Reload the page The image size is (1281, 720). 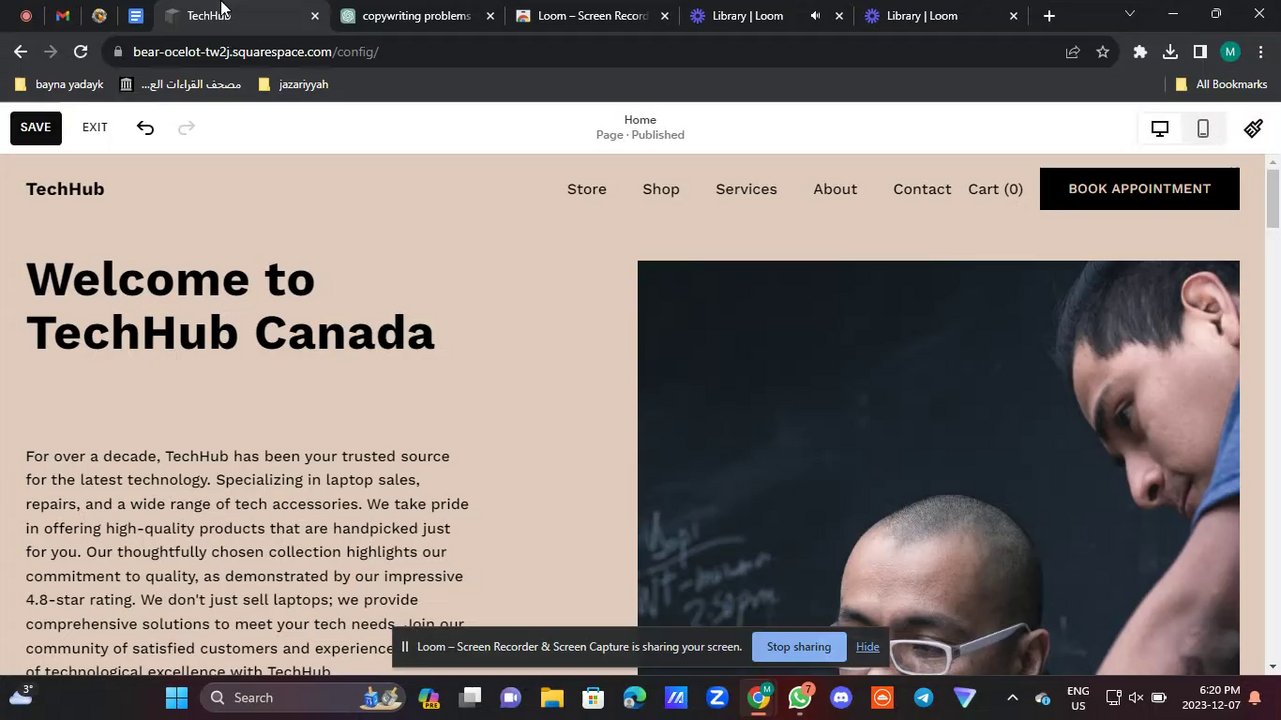tap(81, 52)
